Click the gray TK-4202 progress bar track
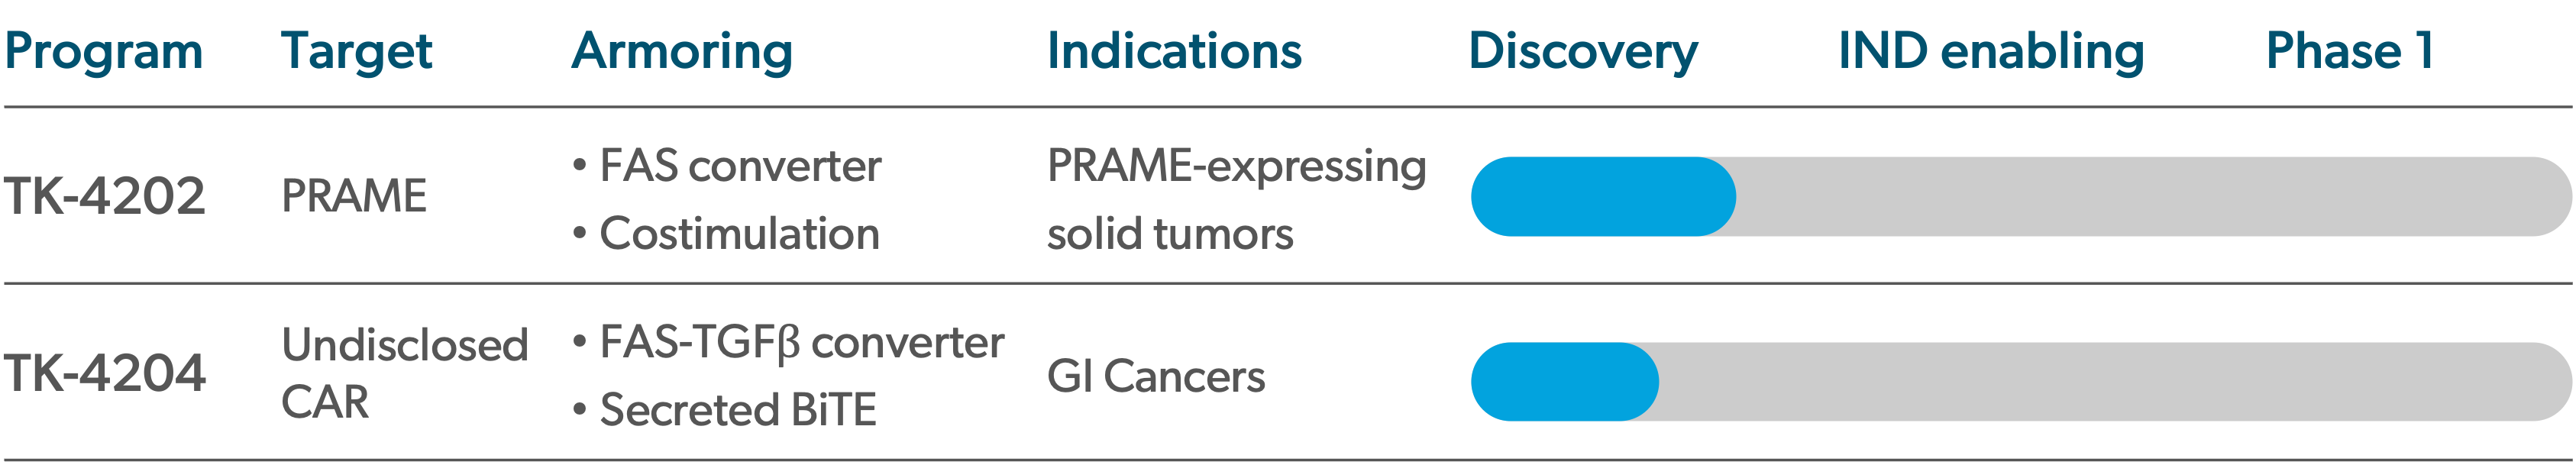The width and height of the screenshot is (2576, 465). tap(2150, 197)
